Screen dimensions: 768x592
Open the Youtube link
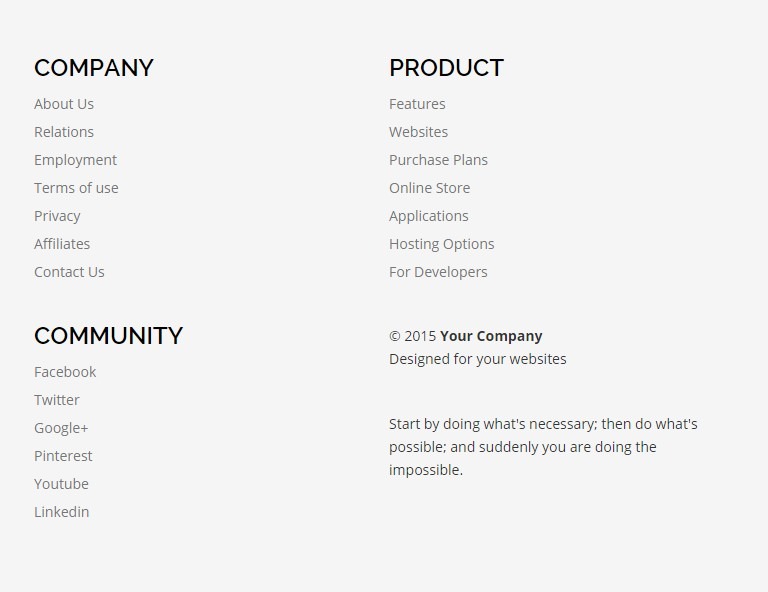[x=61, y=484]
